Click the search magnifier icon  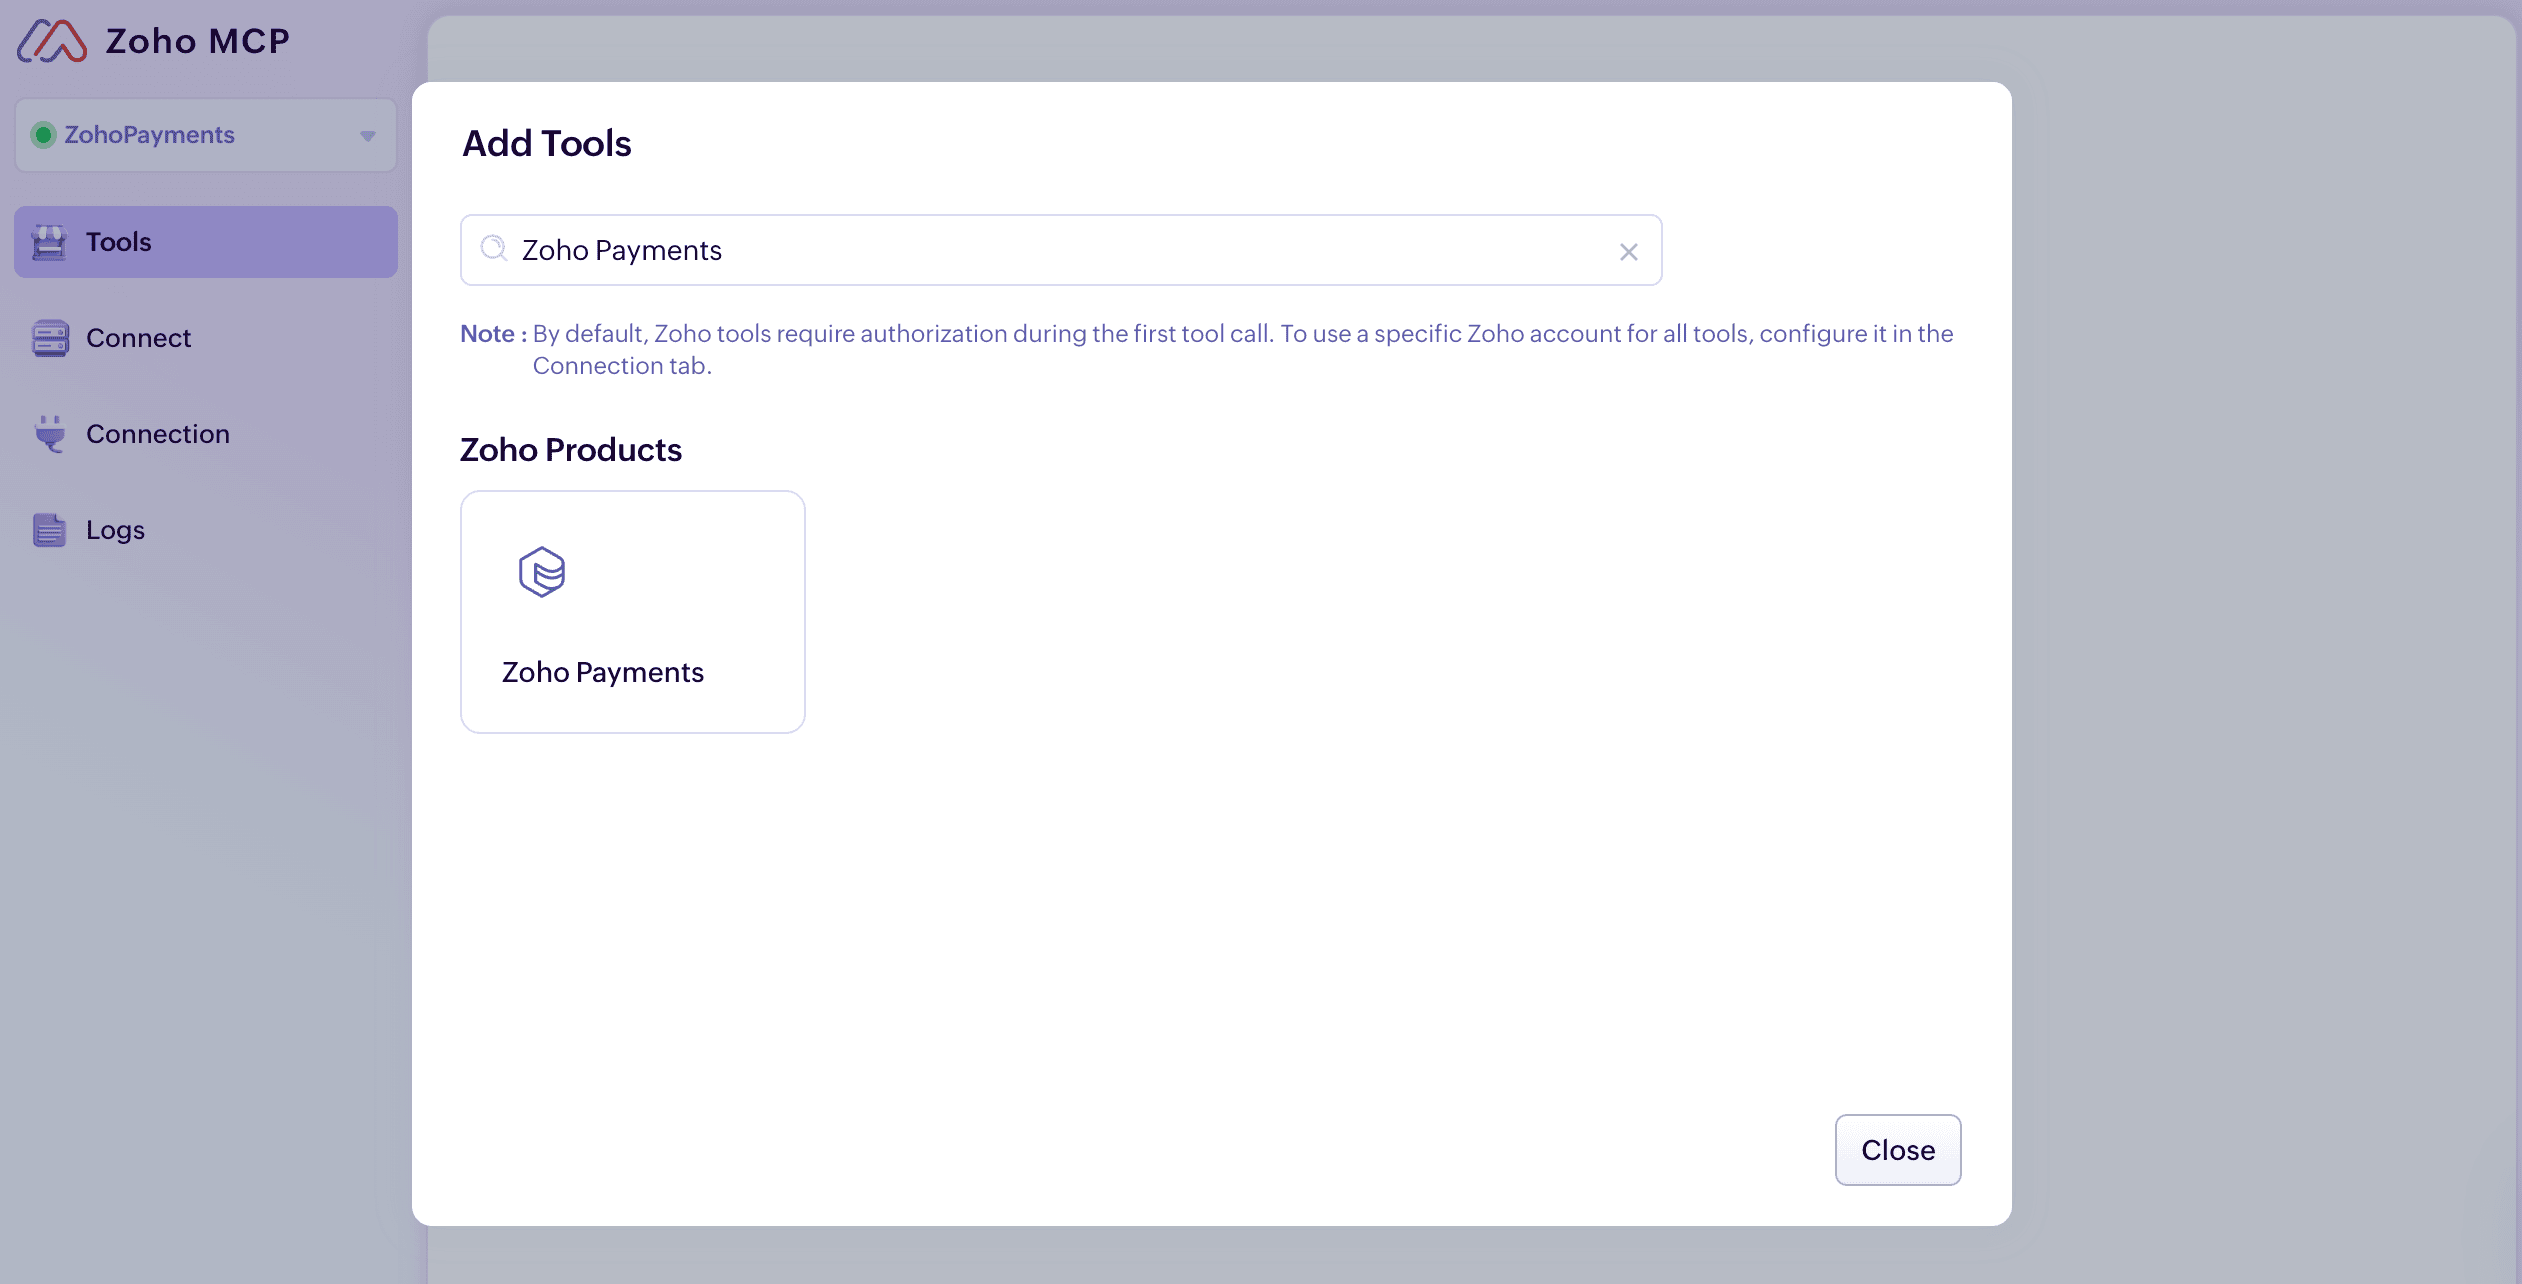tap(494, 249)
